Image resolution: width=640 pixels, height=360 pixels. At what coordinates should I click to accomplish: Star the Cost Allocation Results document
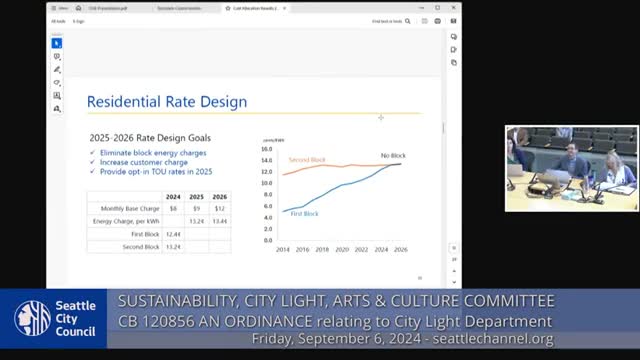pyautogui.click(x=228, y=8)
